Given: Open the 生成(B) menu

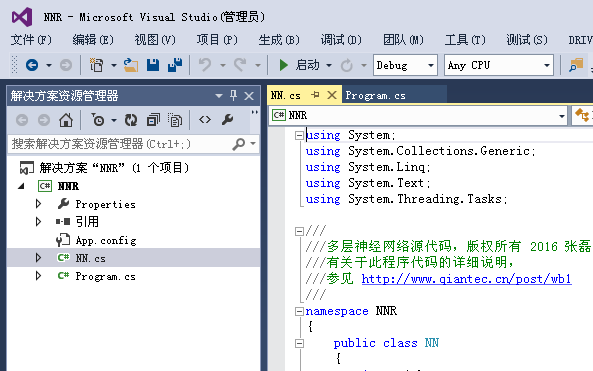Looking at the screenshot, I should pyautogui.click(x=279, y=40).
